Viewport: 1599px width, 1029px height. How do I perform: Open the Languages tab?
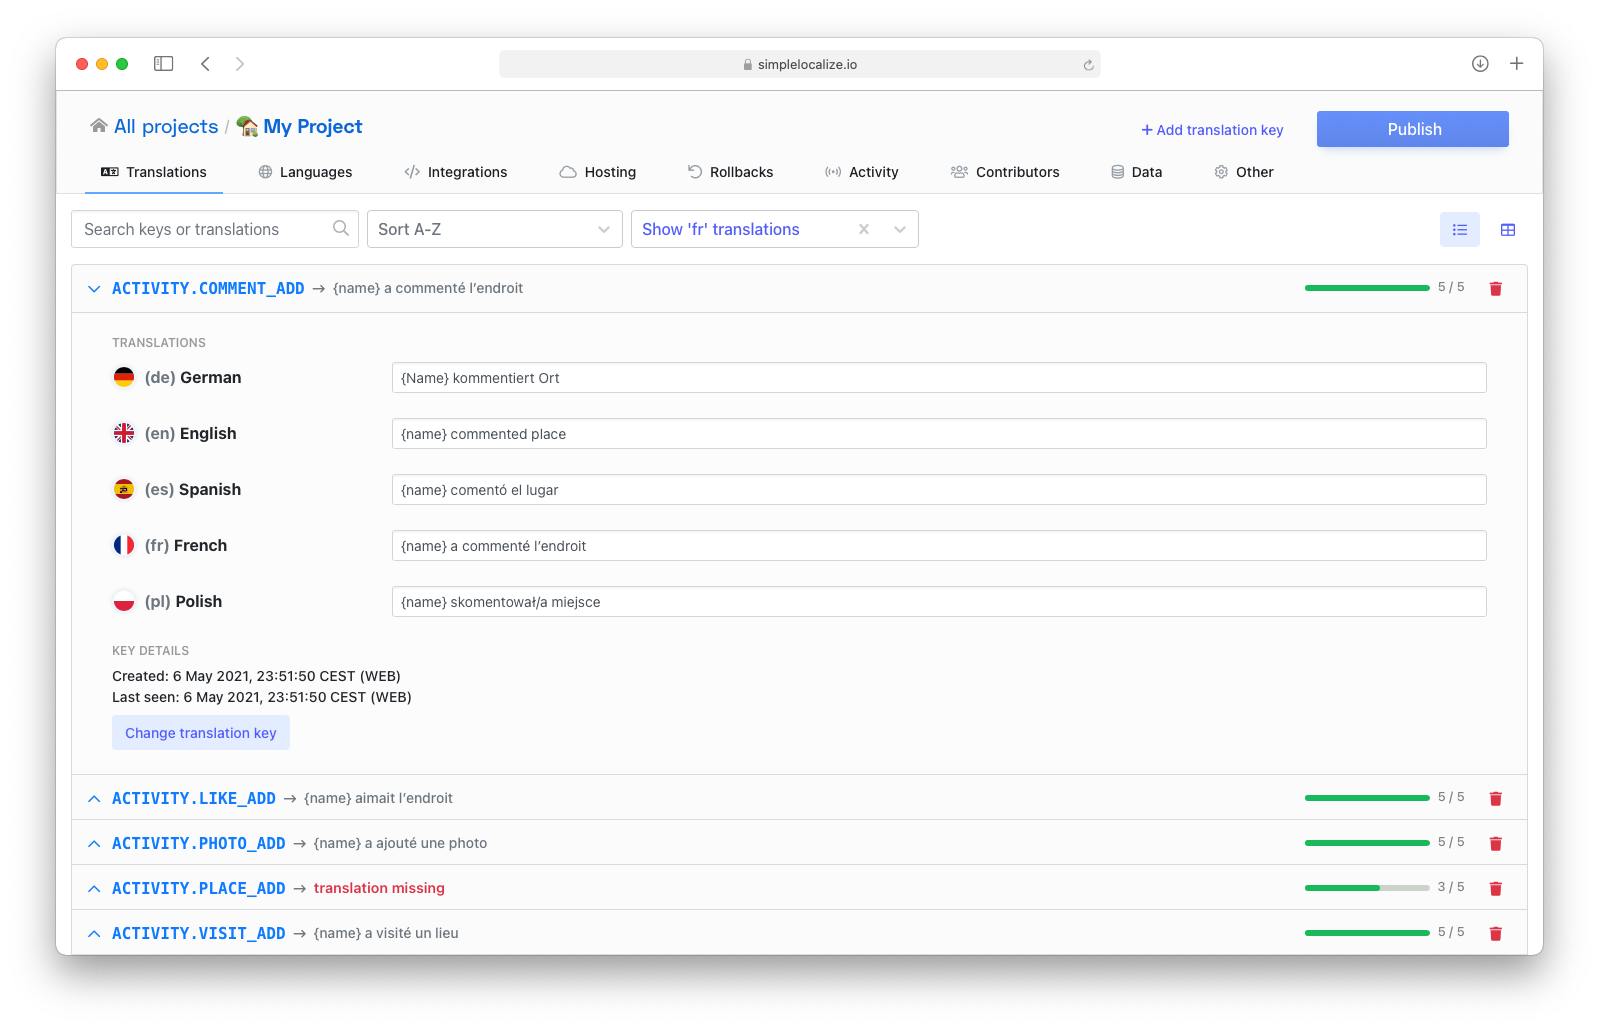[305, 172]
